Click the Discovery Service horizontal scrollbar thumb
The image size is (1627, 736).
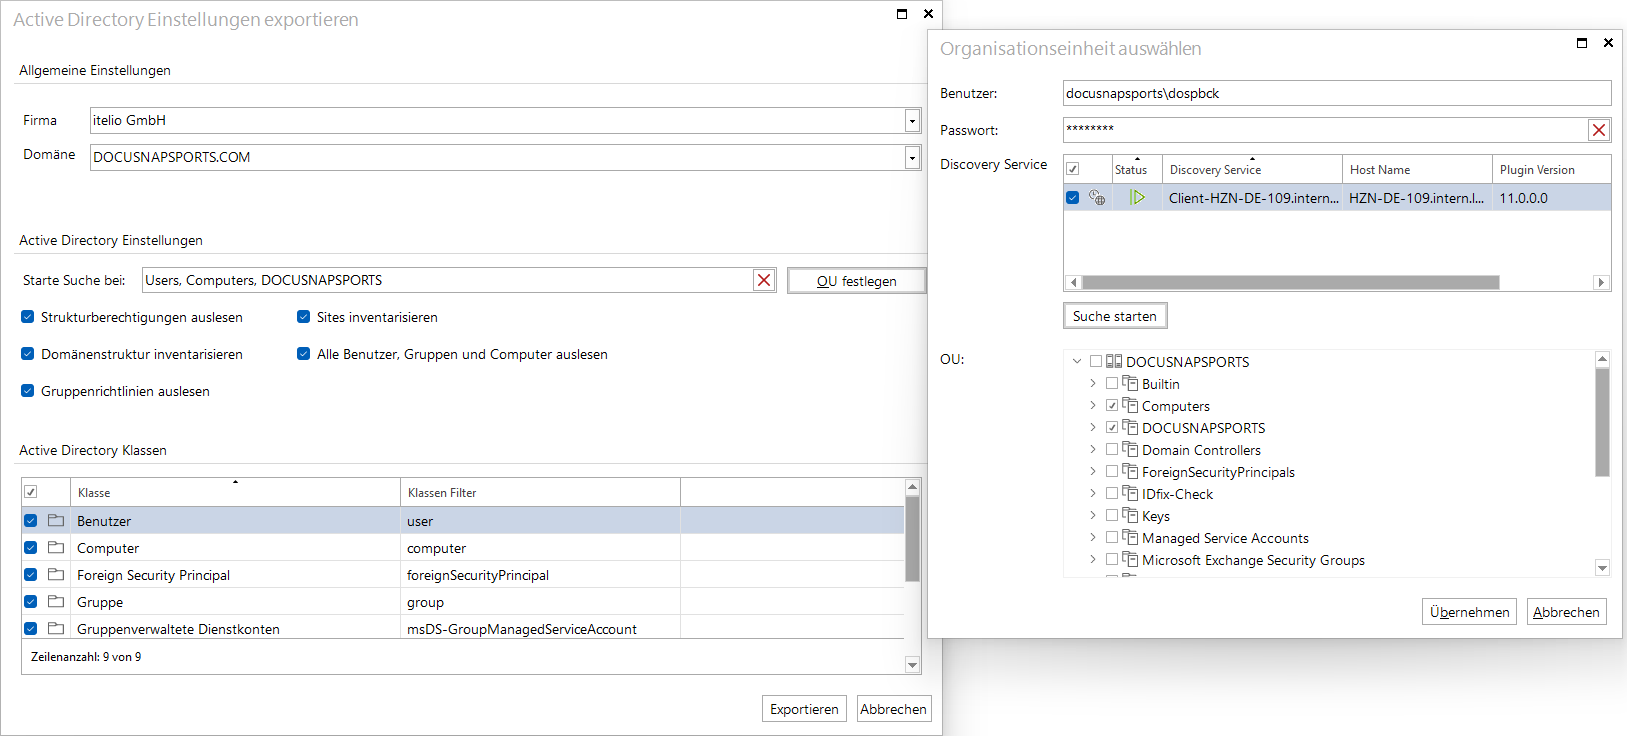[1291, 282]
